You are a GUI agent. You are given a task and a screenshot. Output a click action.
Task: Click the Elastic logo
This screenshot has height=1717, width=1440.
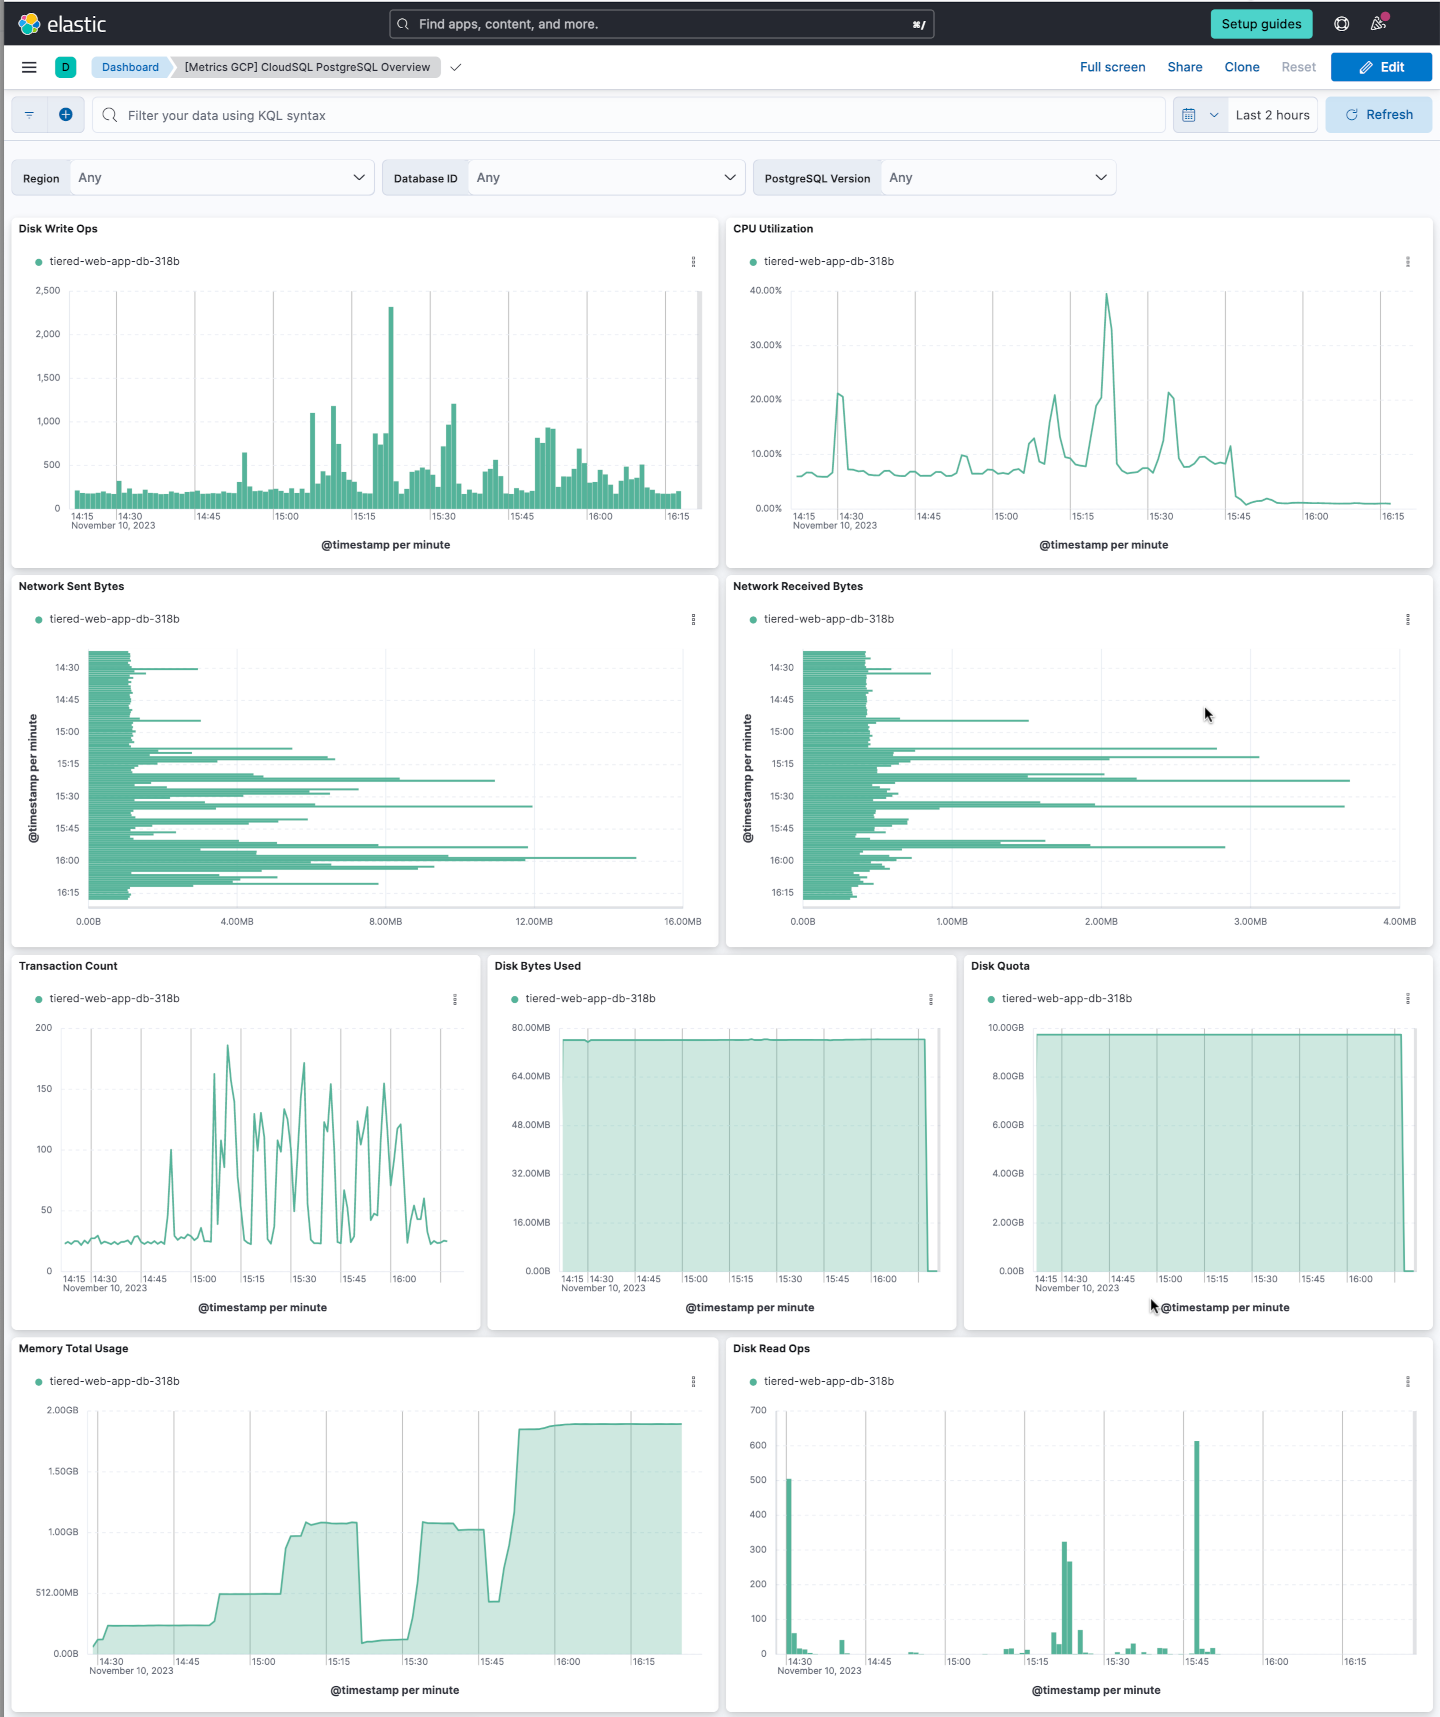pyautogui.click(x=62, y=24)
